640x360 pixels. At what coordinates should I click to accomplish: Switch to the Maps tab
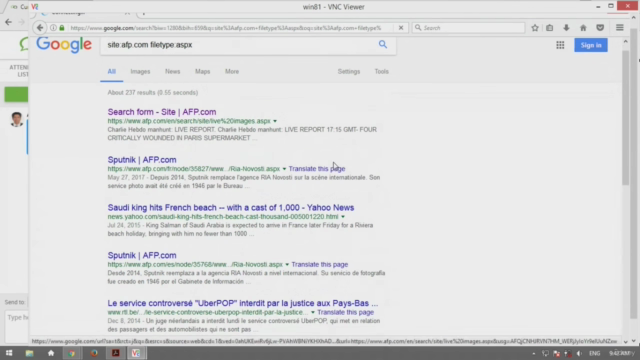[202, 71]
